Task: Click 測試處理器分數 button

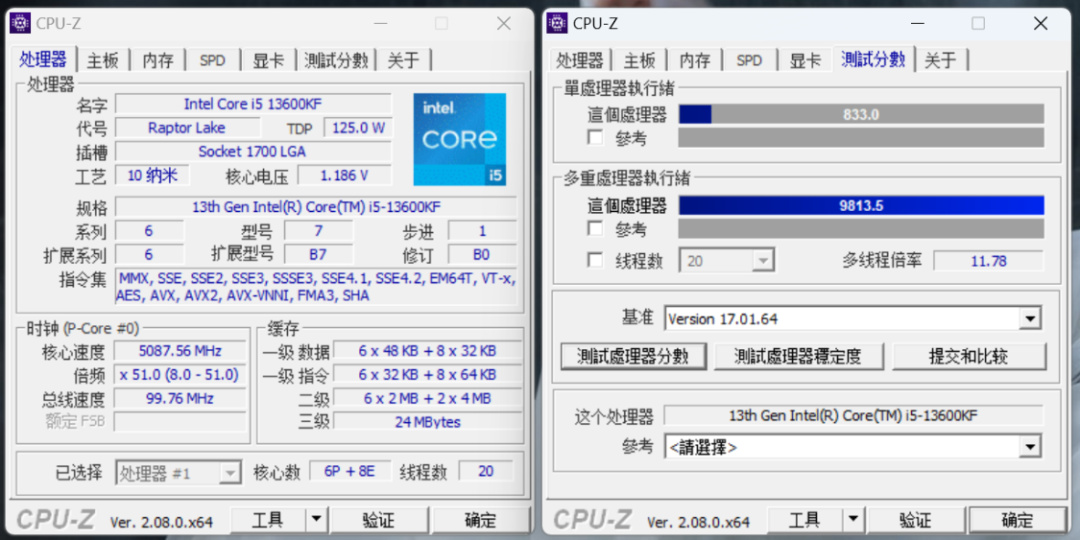Action: (632, 356)
